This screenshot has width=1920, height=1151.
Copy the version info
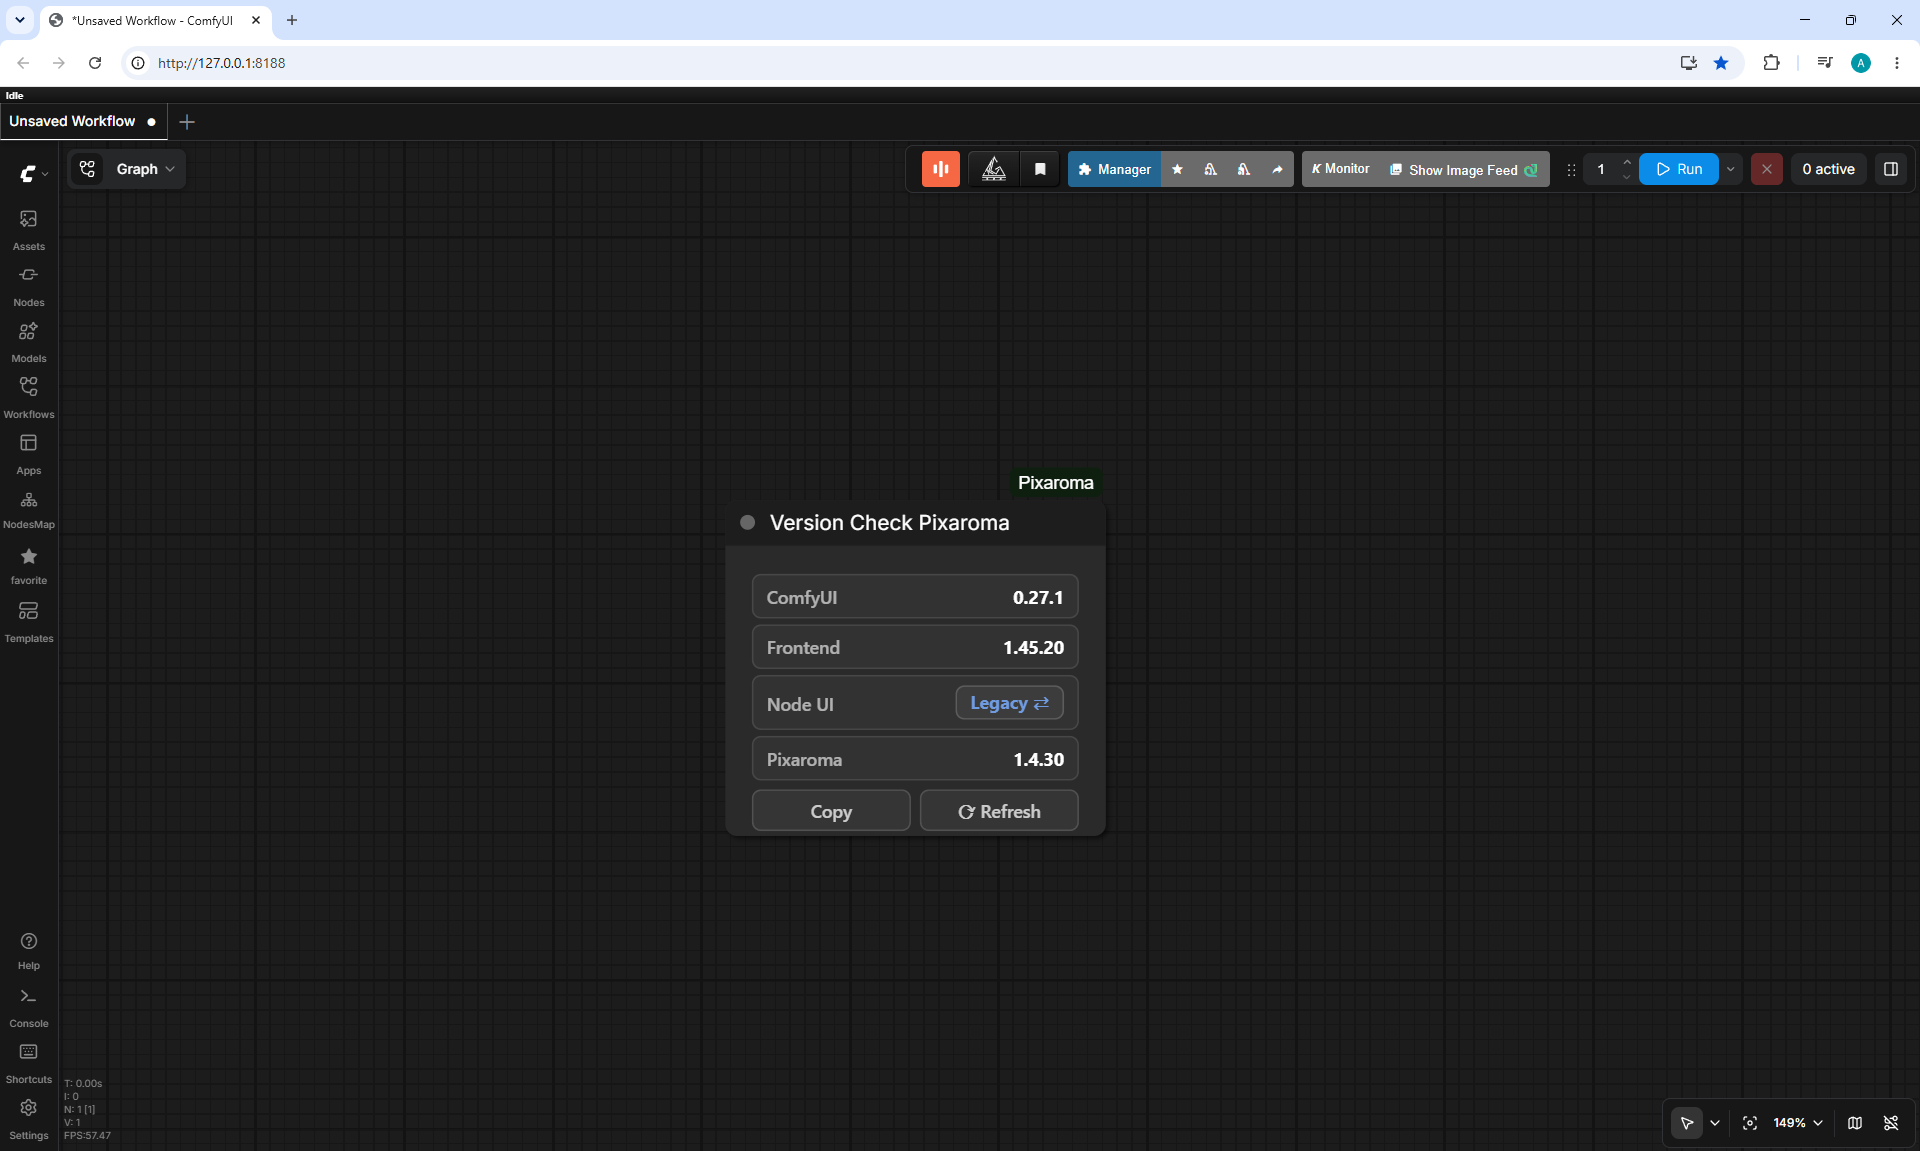coord(831,811)
